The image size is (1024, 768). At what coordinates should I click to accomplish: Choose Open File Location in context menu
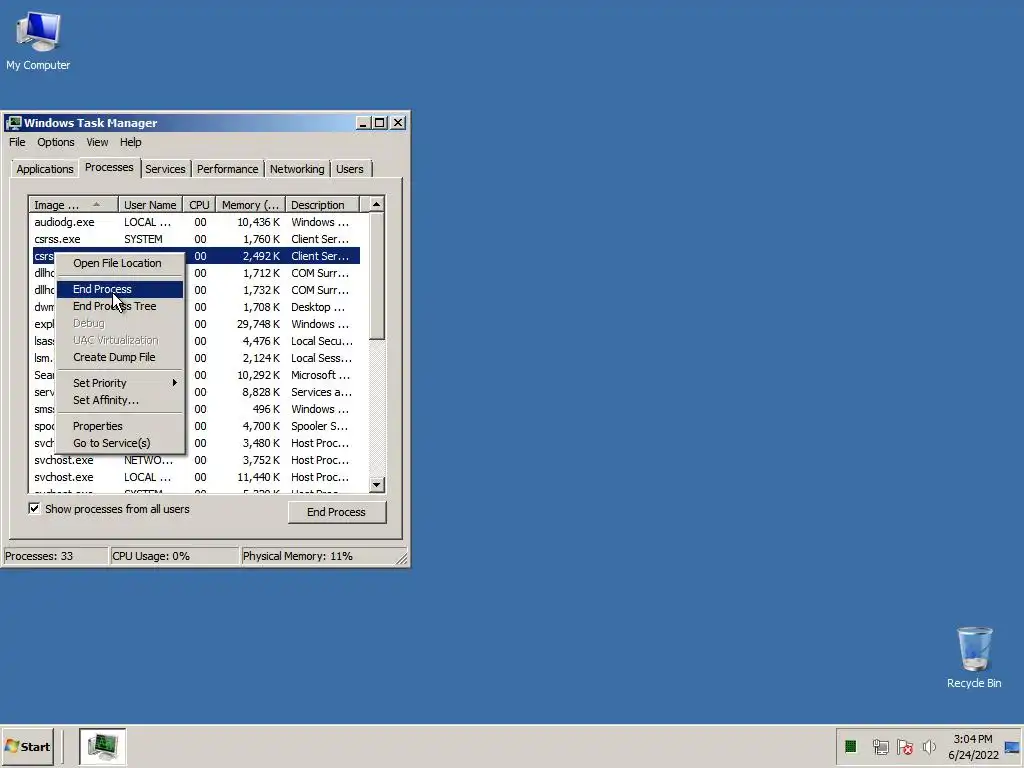click(120, 263)
